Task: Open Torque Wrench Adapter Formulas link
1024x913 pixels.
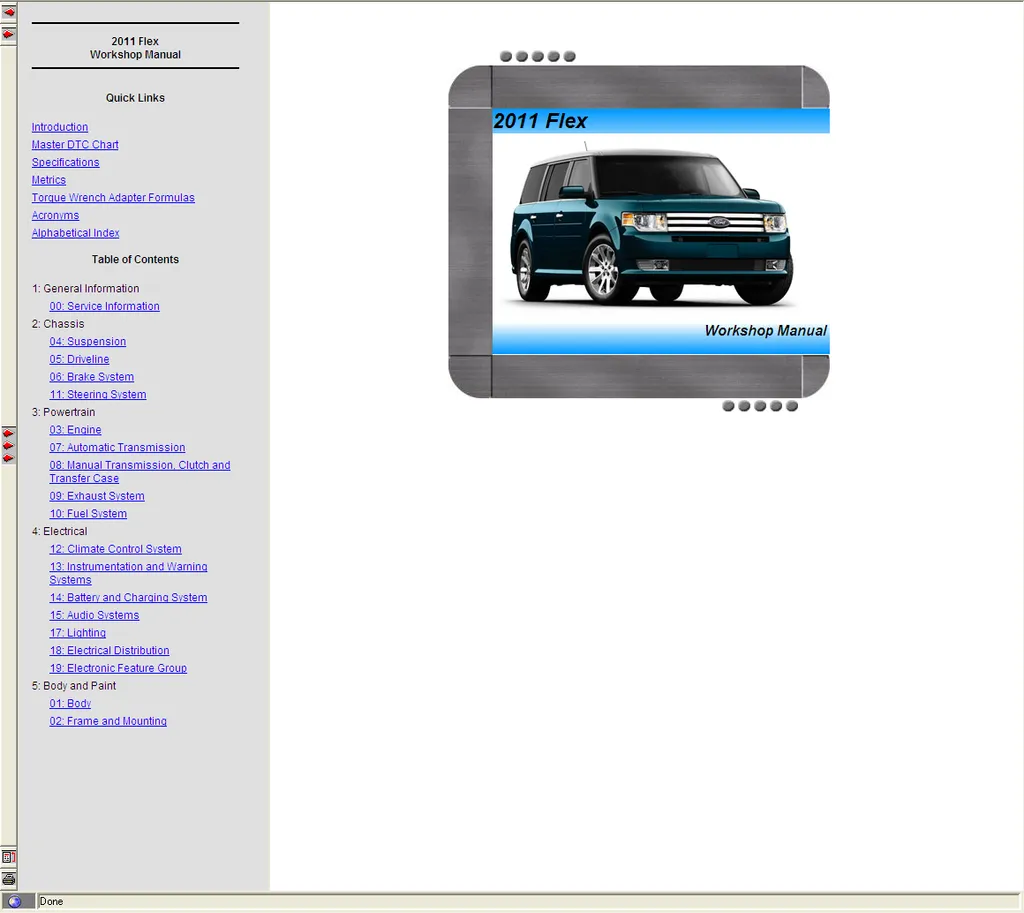Action: coord(113,197)
